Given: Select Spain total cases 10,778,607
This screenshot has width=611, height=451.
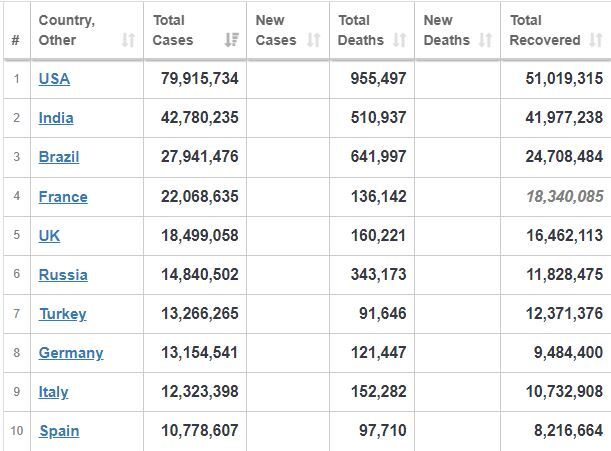Looking at the screenshot, I should tap(200, 430).
